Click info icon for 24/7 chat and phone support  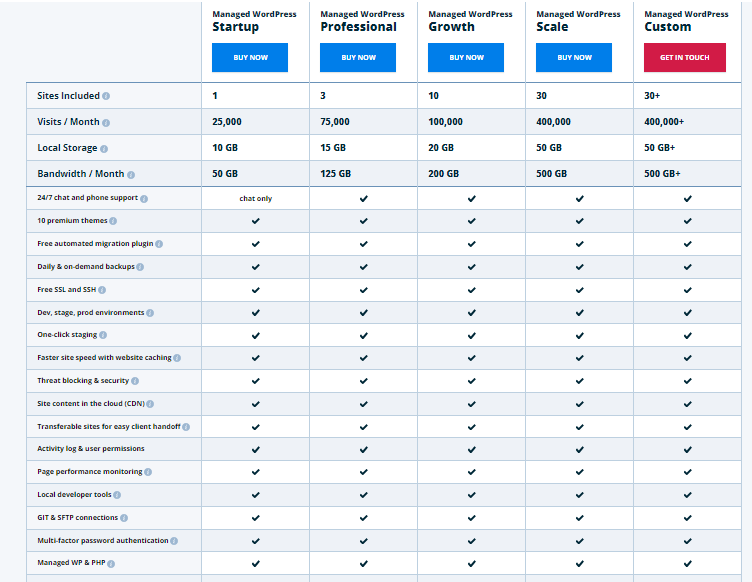144,198
